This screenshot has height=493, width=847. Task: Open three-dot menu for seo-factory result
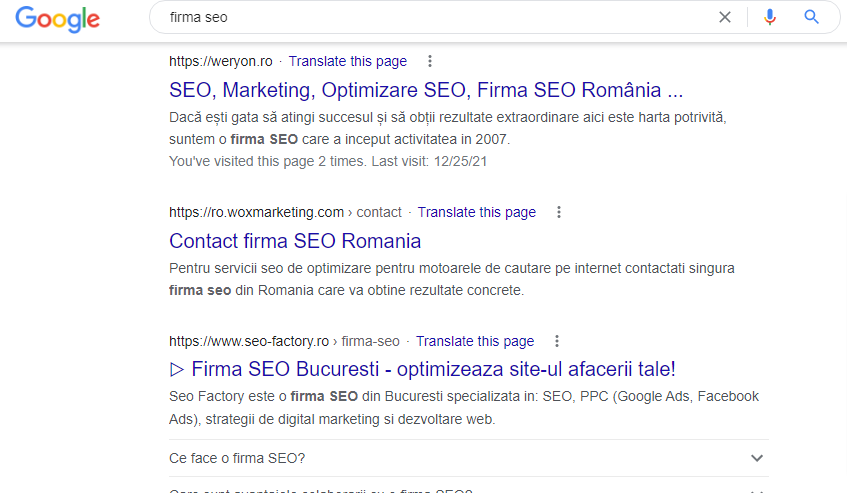(557, 341)
